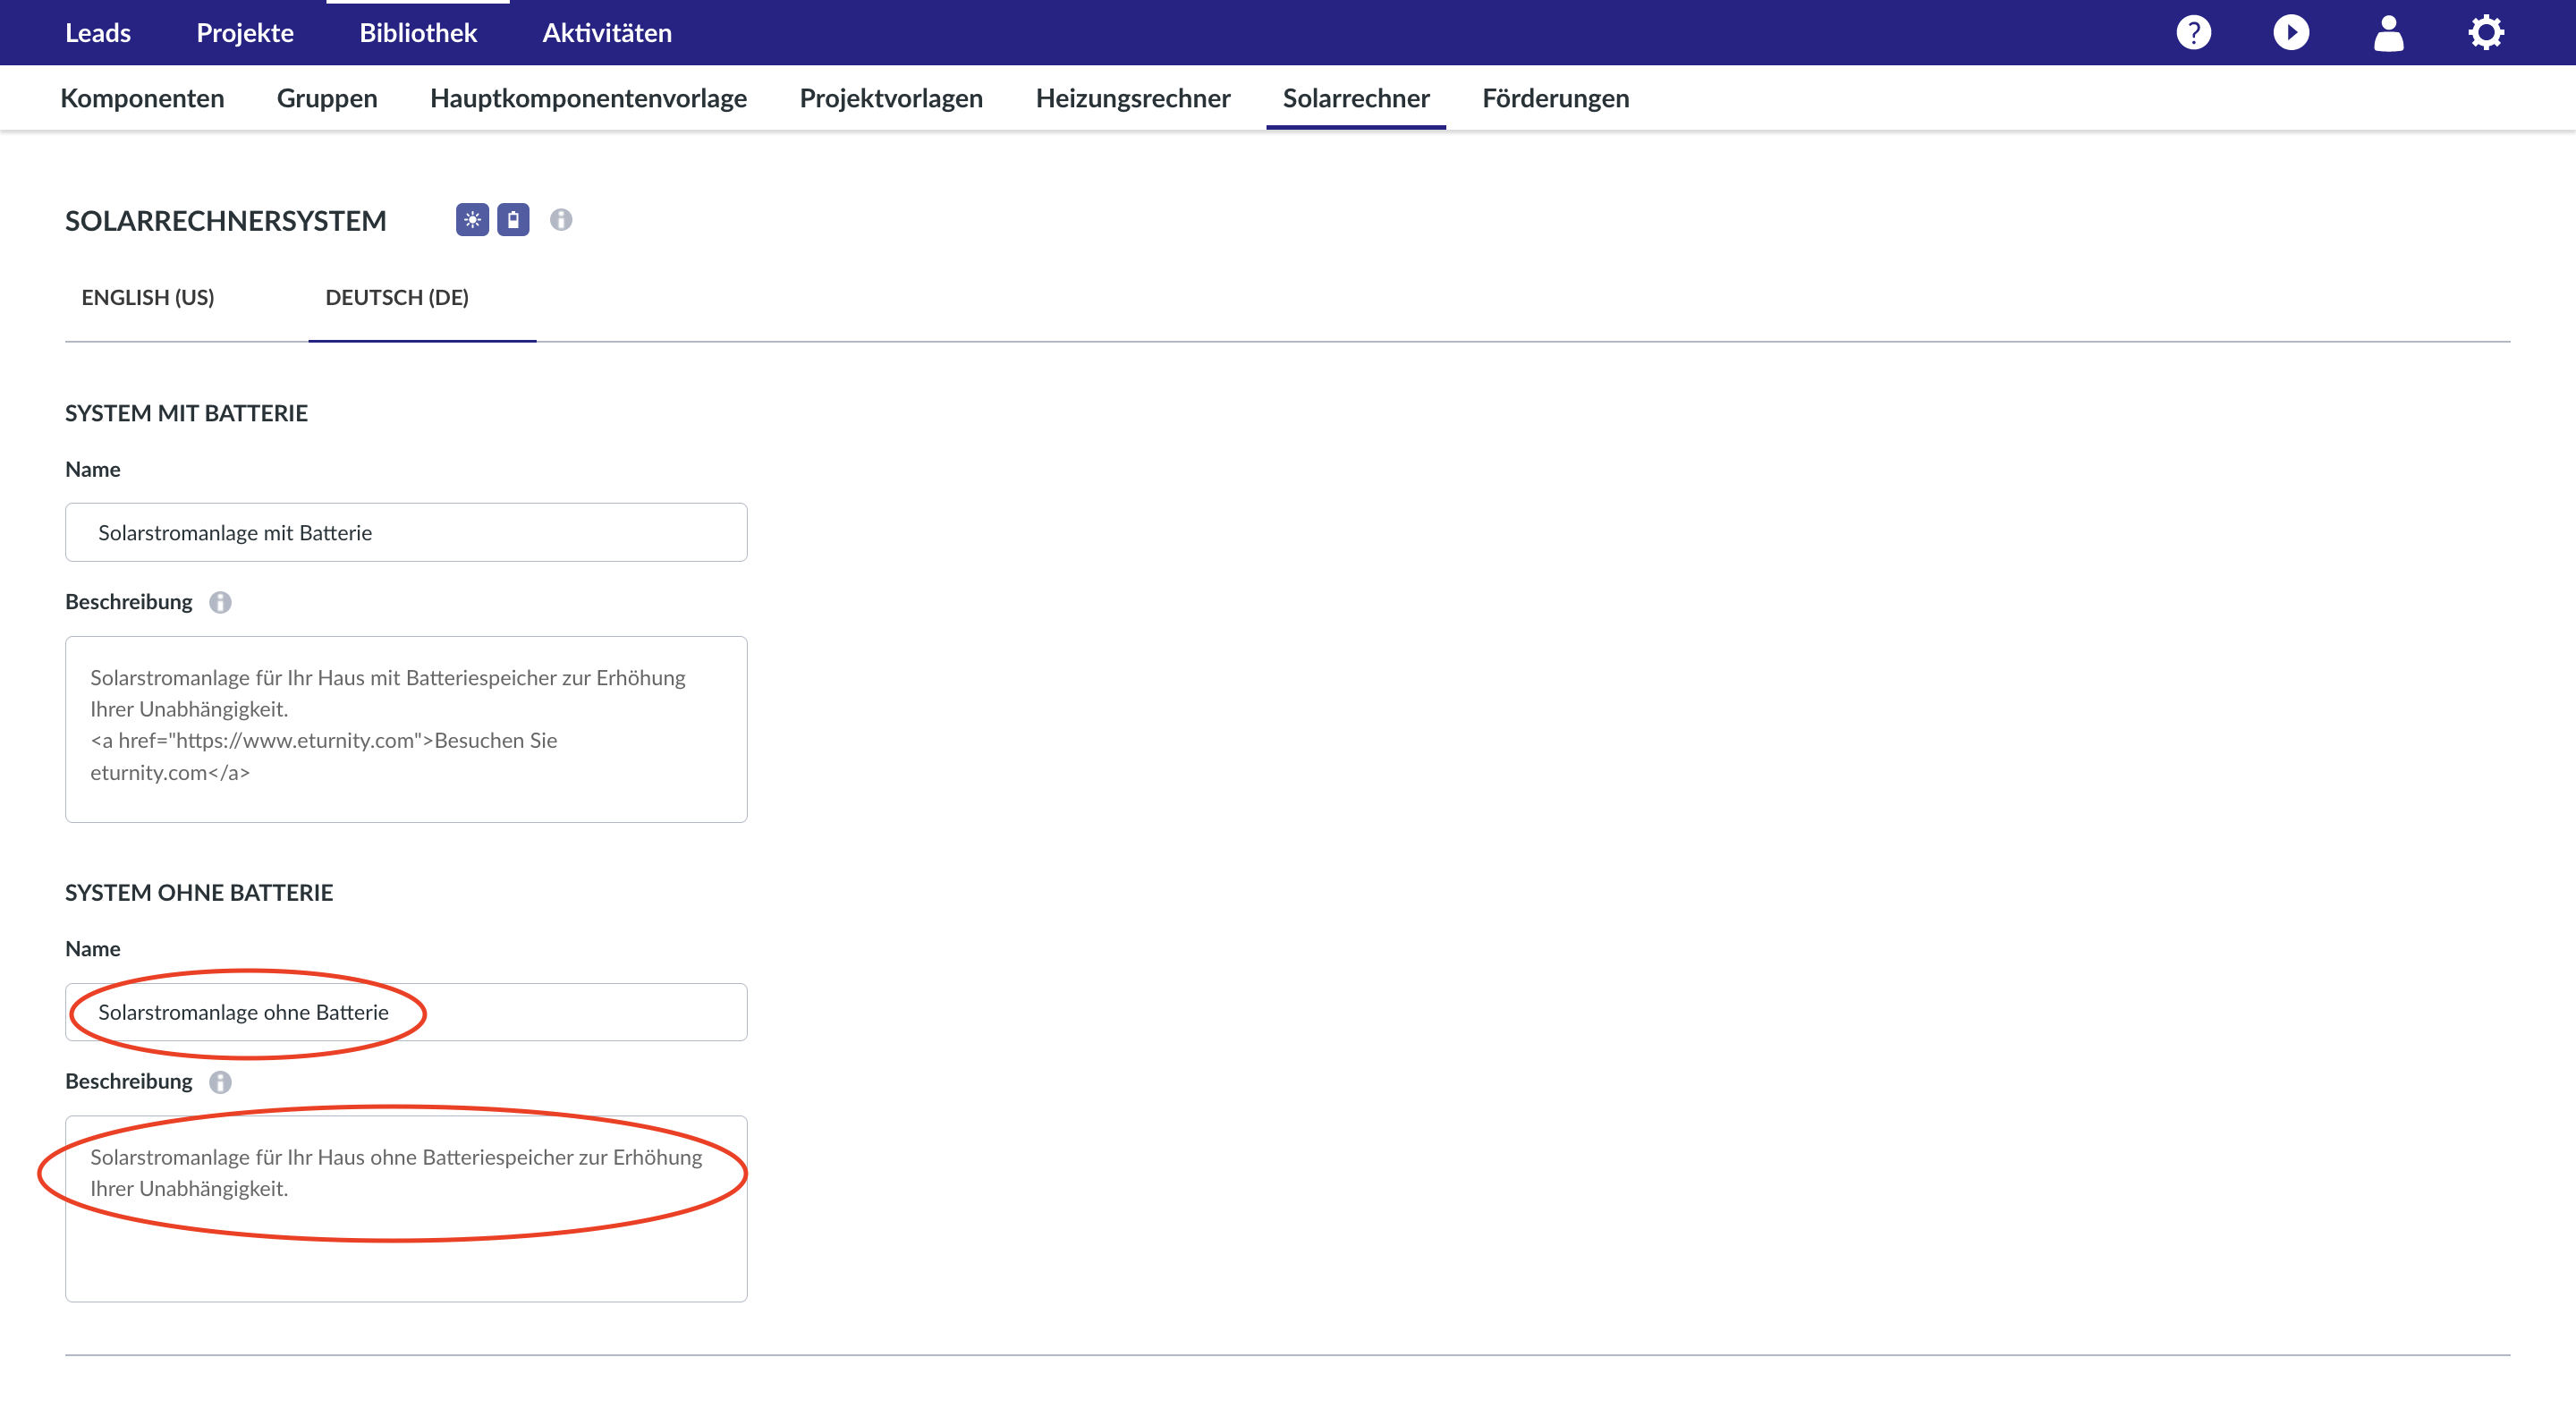Select the DEUTSCH (DE) language tab
The height and width of the screenshot is (1408, 2576).
coord(397,298)
